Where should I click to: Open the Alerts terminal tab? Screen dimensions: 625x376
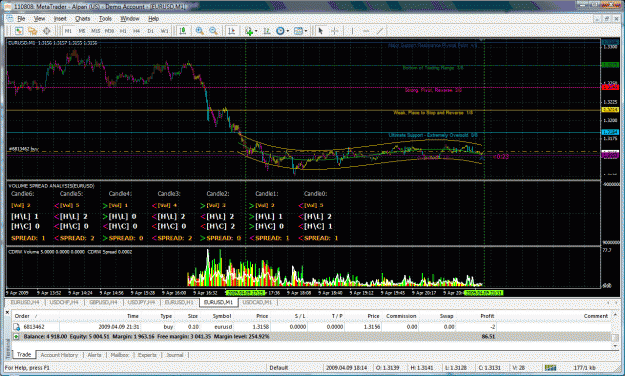pyautogui.click(x=94, y=355)
